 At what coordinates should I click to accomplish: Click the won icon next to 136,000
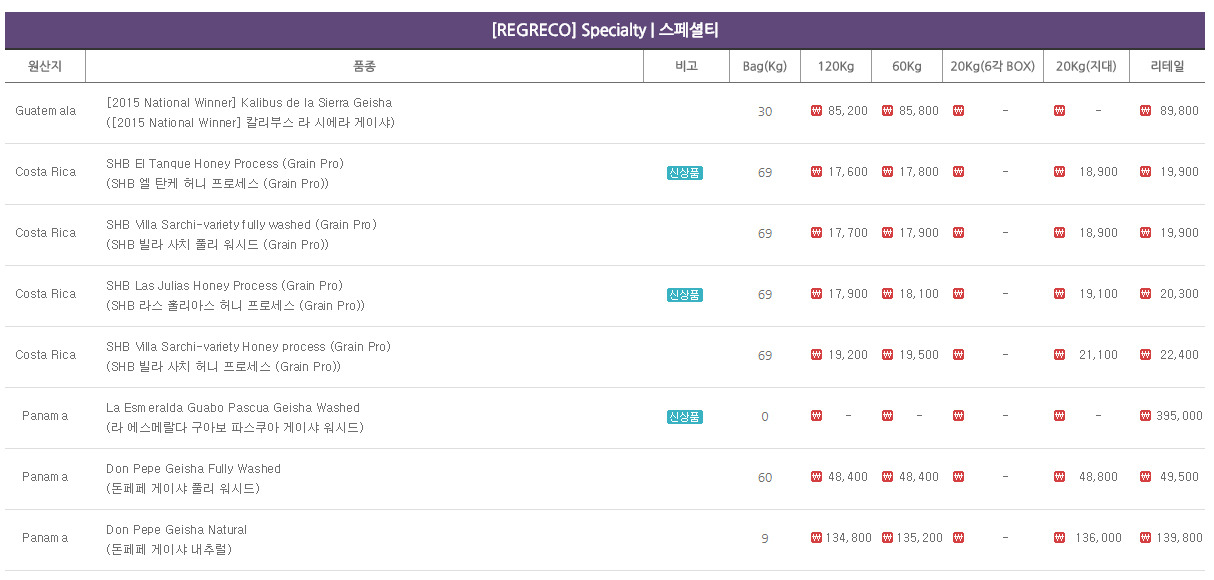1059,538
